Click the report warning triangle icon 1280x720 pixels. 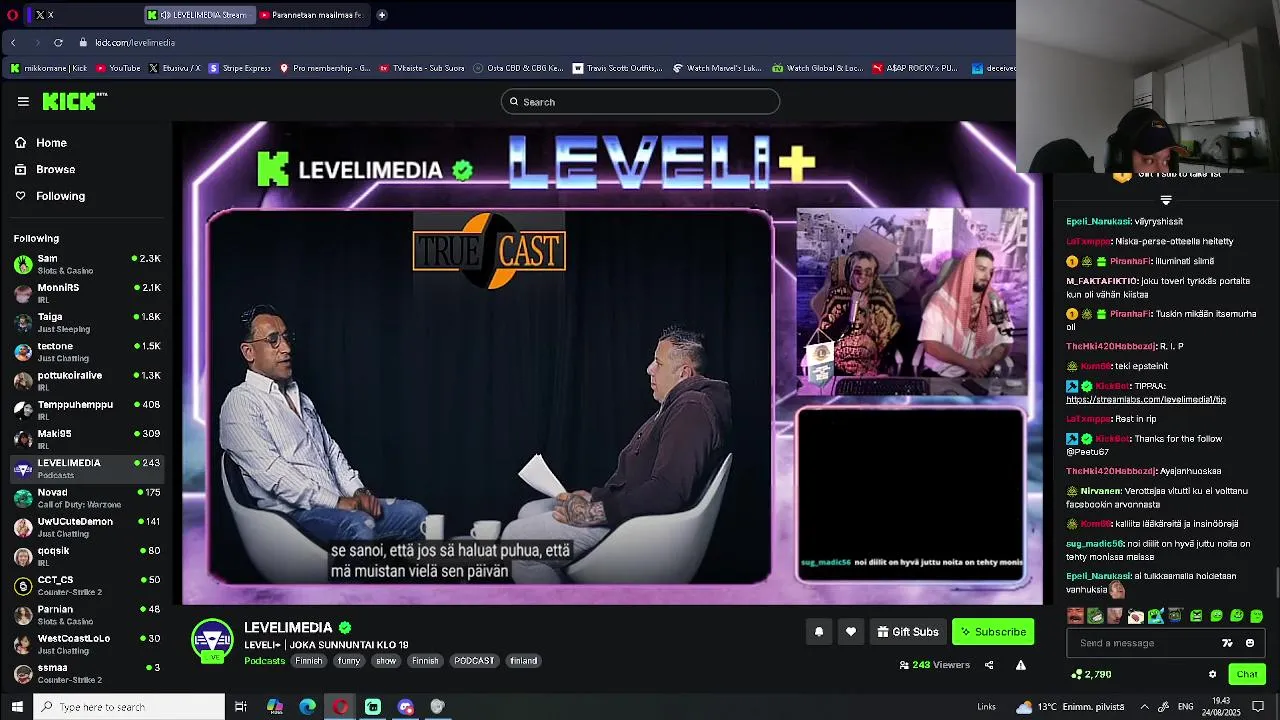1021,665
